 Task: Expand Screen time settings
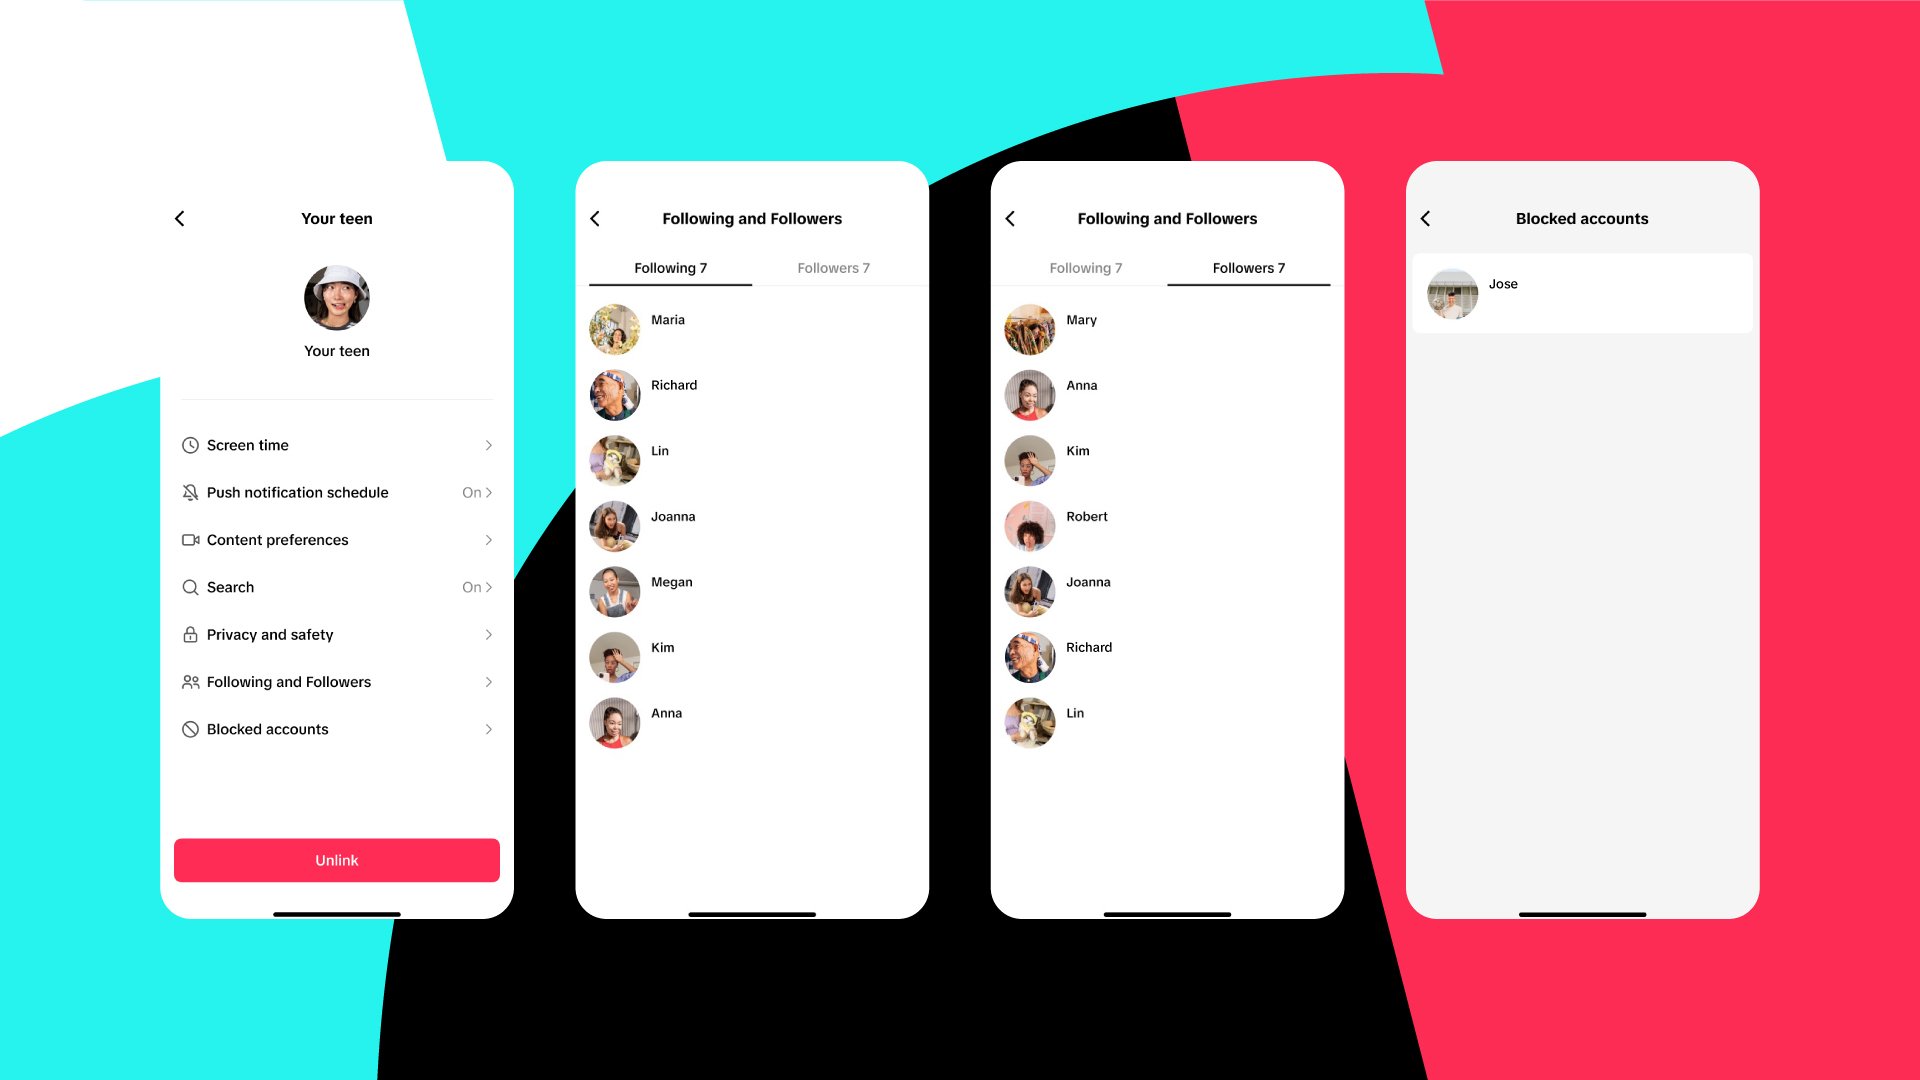(338, 444)
